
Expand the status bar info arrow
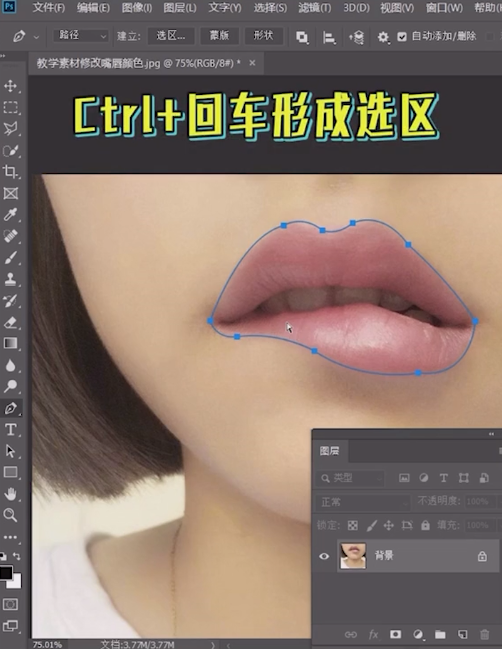click(x=213, y=644)
